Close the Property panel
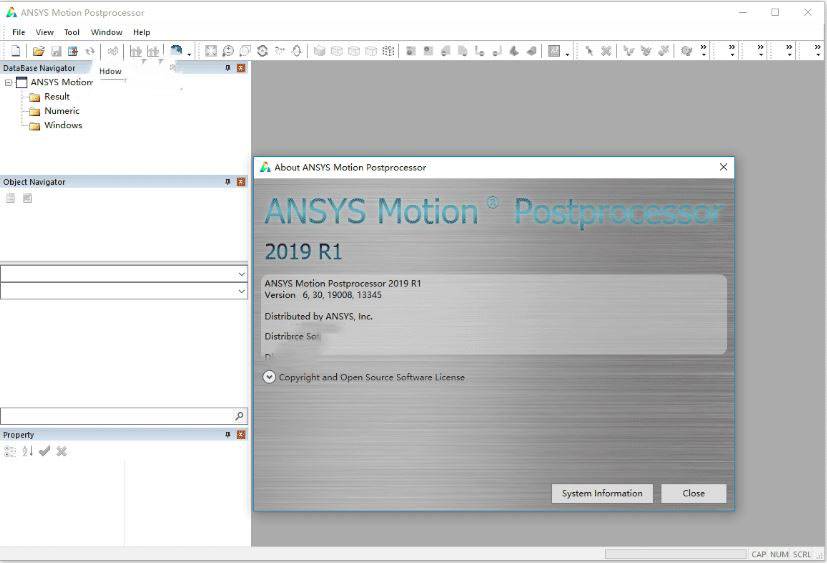 241,435
